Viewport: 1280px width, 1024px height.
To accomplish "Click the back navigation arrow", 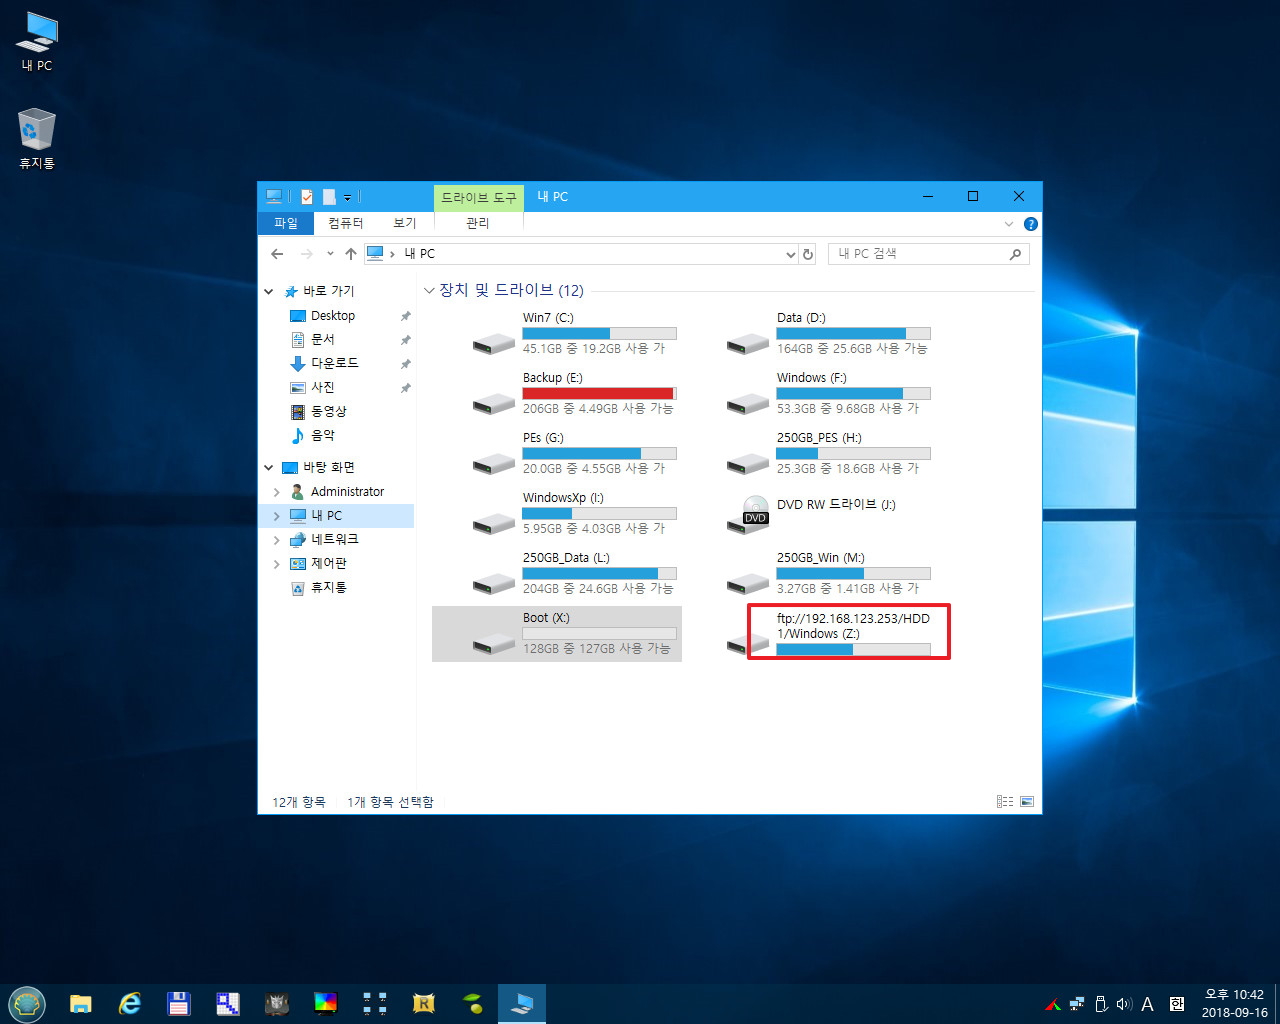I will (x=277, y=254).
